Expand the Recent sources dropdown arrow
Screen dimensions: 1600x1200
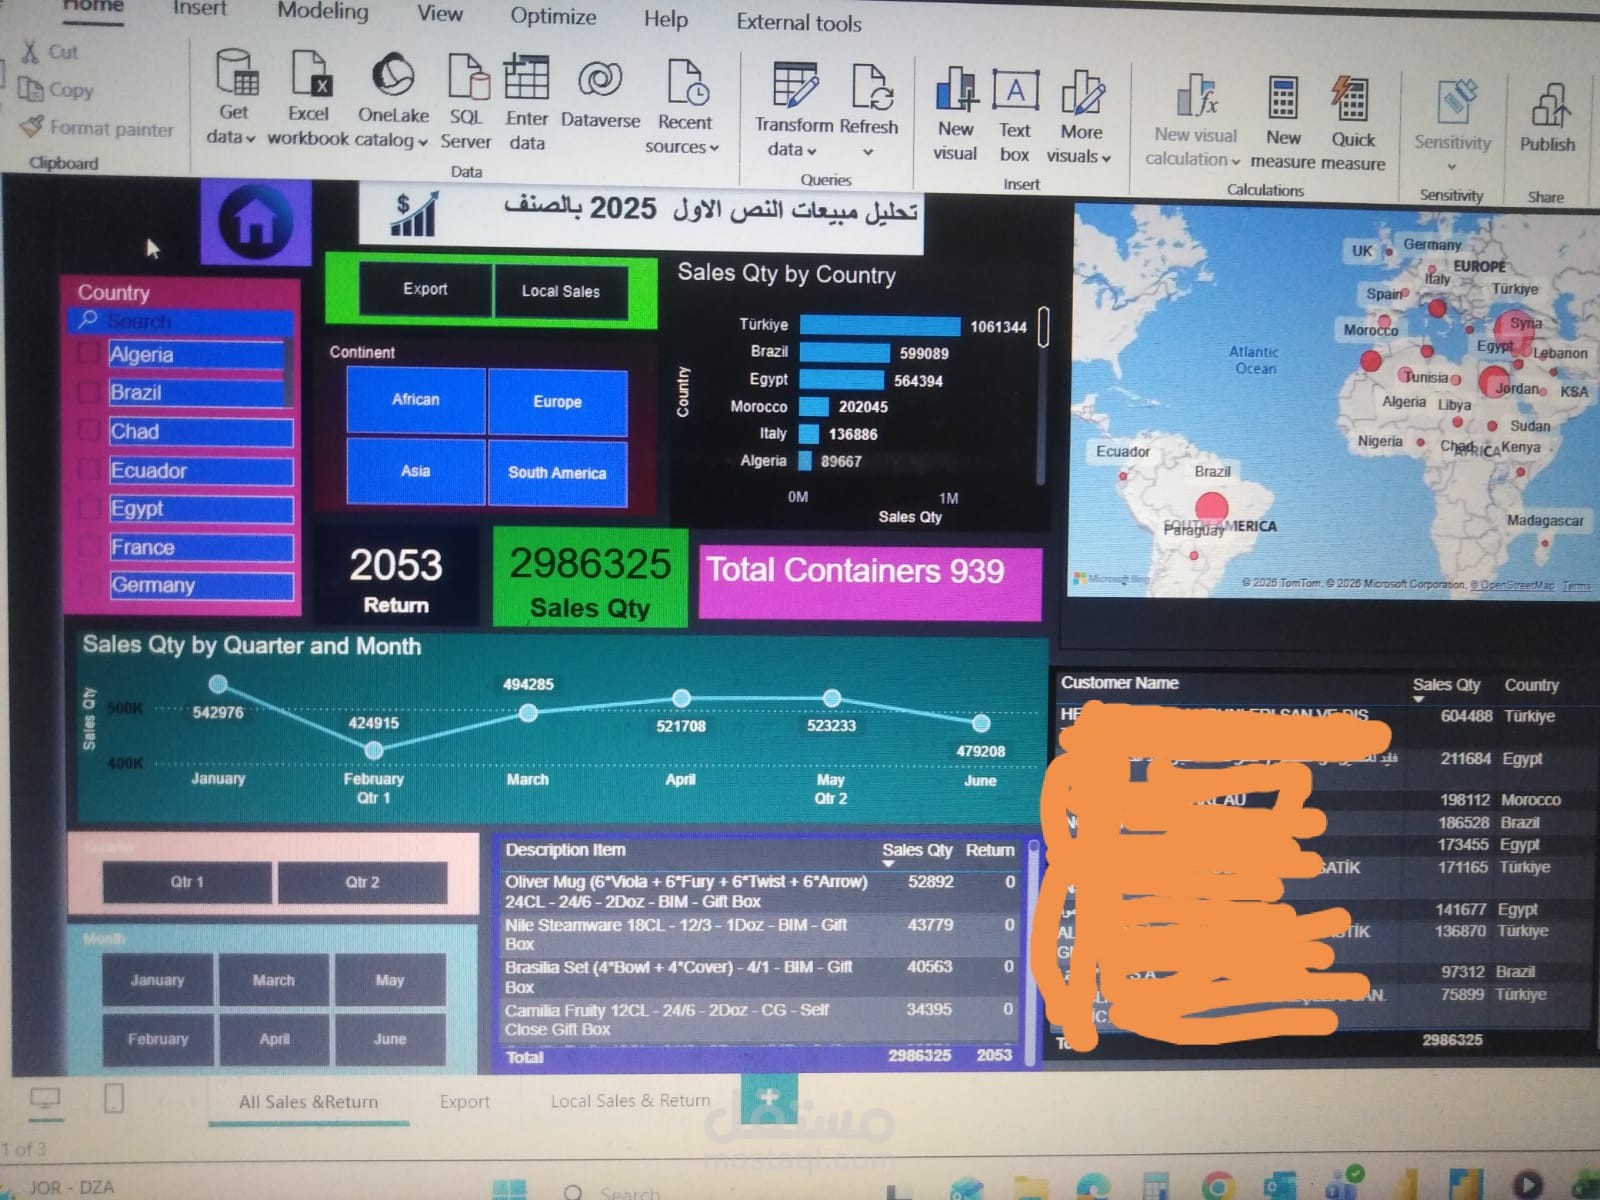[713, 148]
